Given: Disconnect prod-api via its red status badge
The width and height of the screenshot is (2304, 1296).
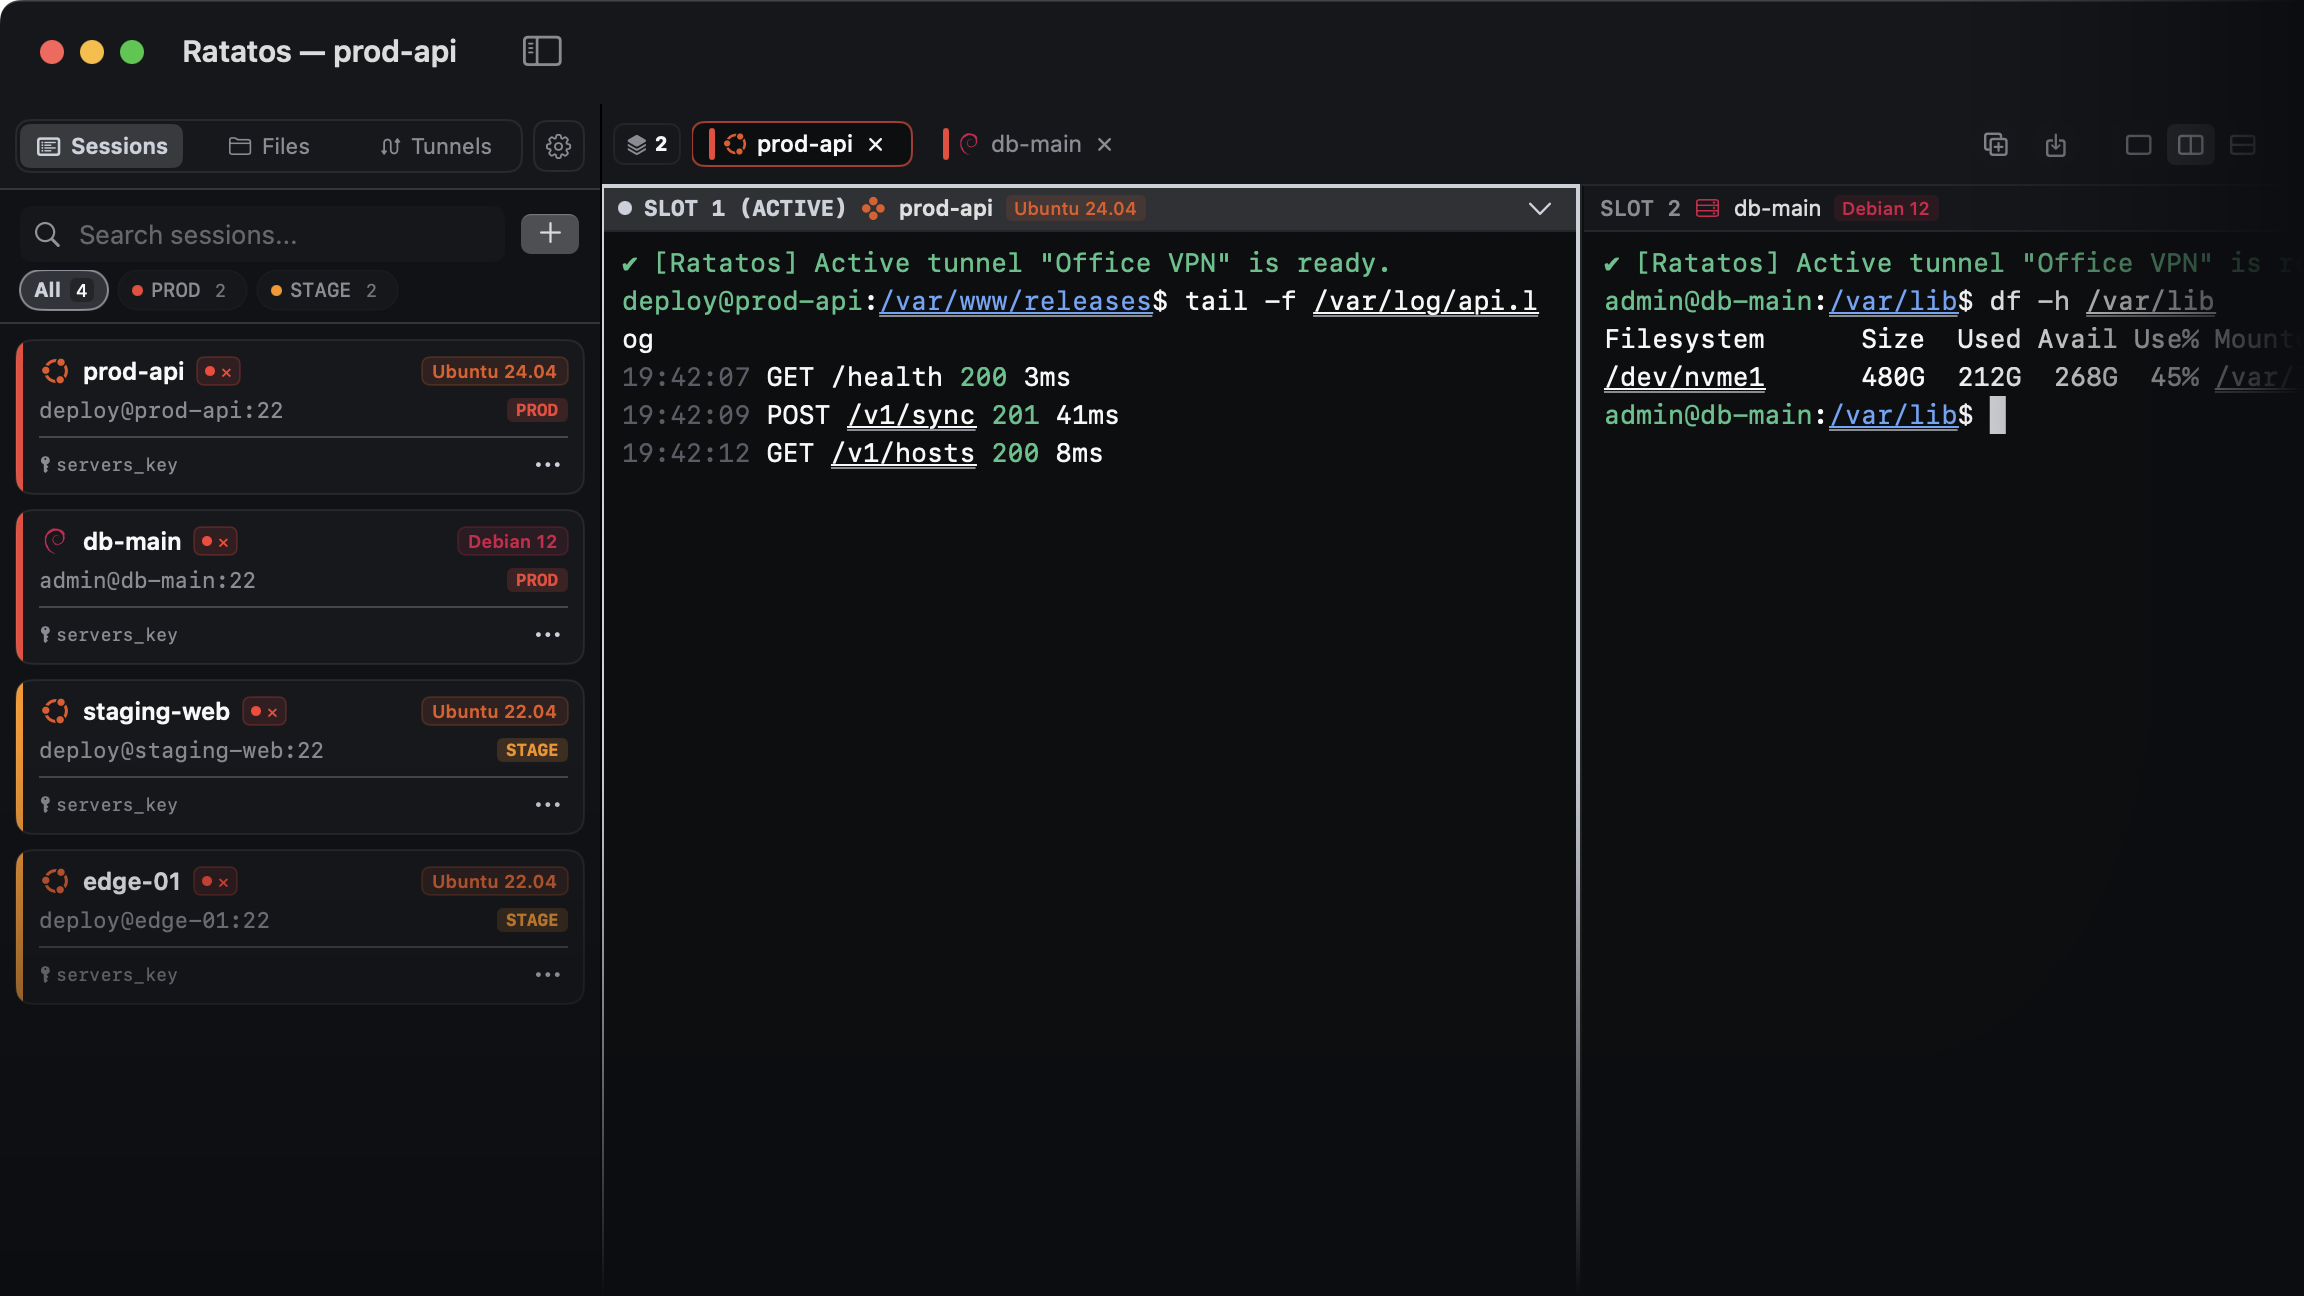Looking at the screenshot, I should click(x=217, y=372).
